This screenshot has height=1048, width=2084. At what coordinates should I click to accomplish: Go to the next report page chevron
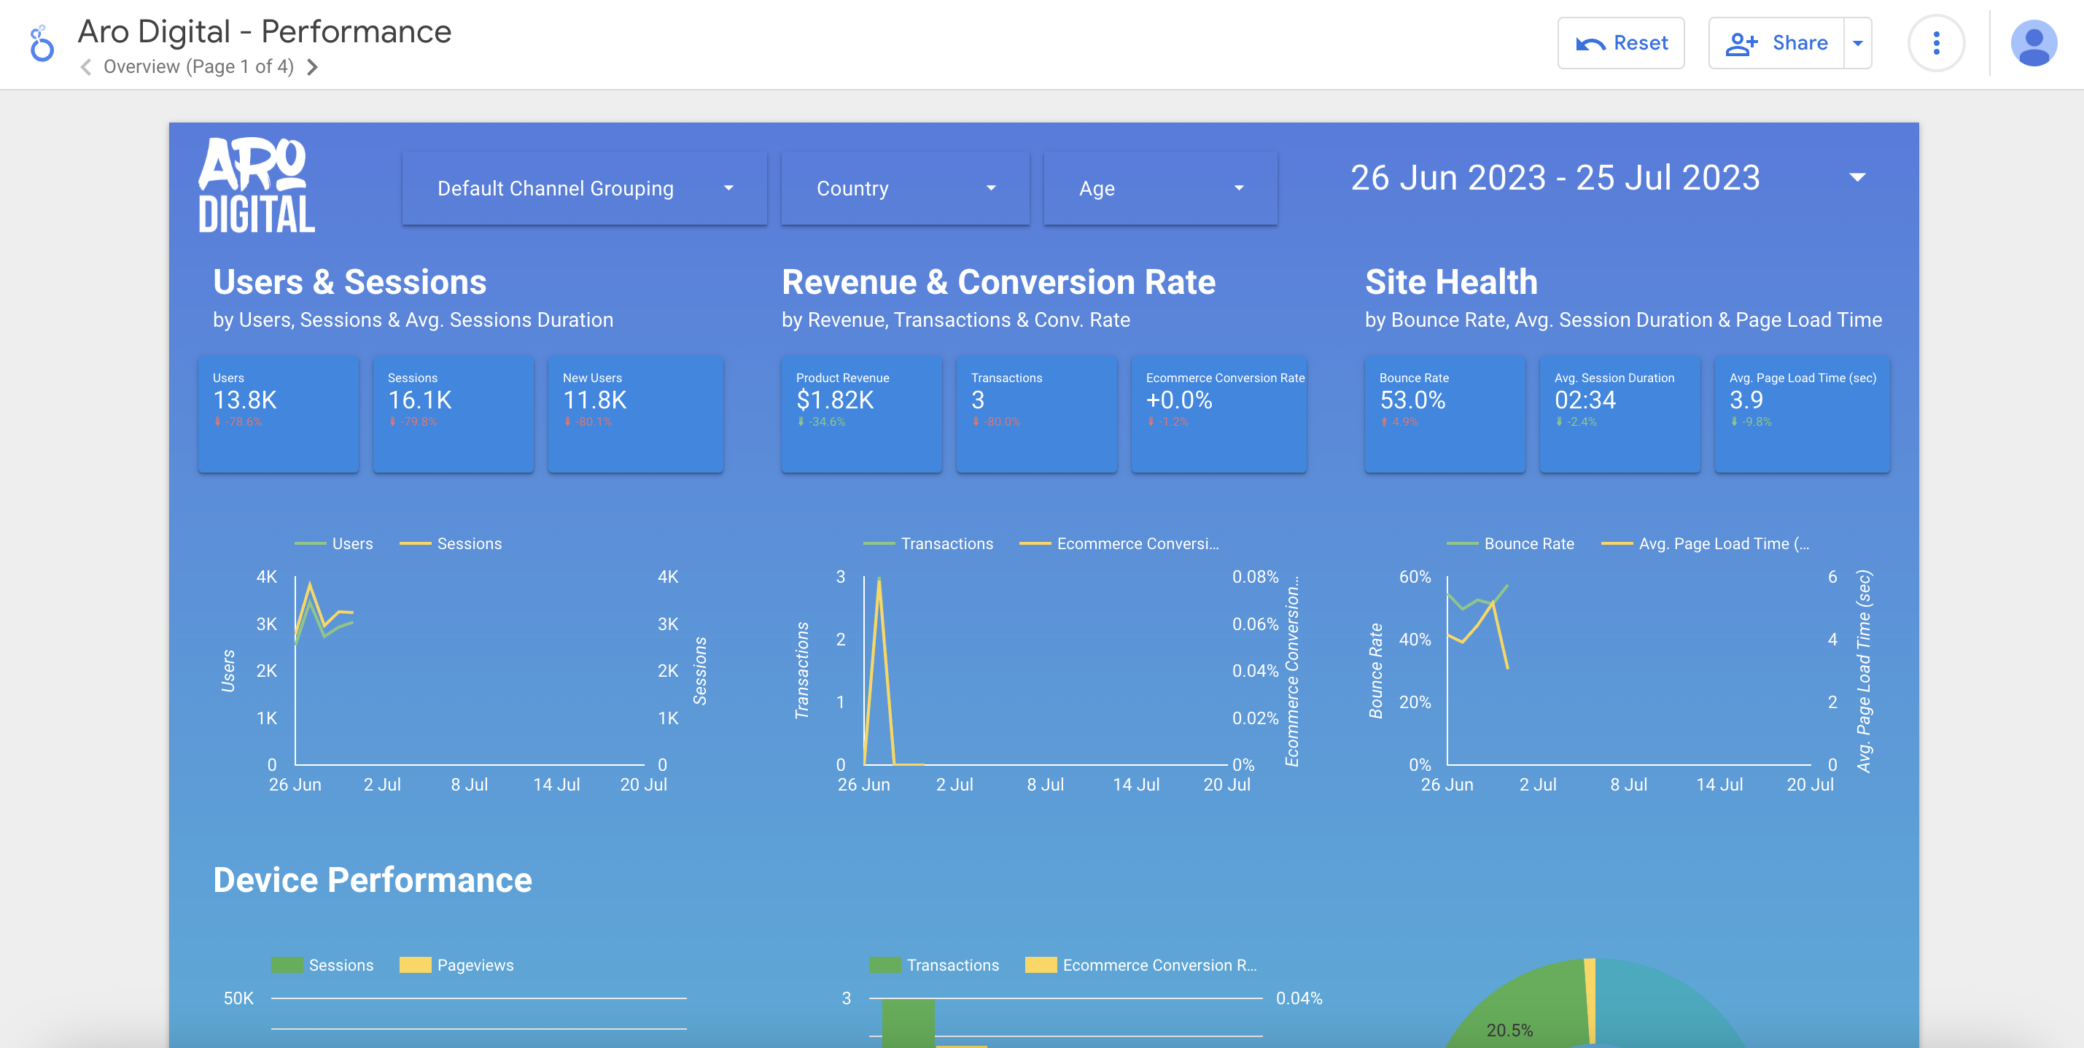coord(313,67)
